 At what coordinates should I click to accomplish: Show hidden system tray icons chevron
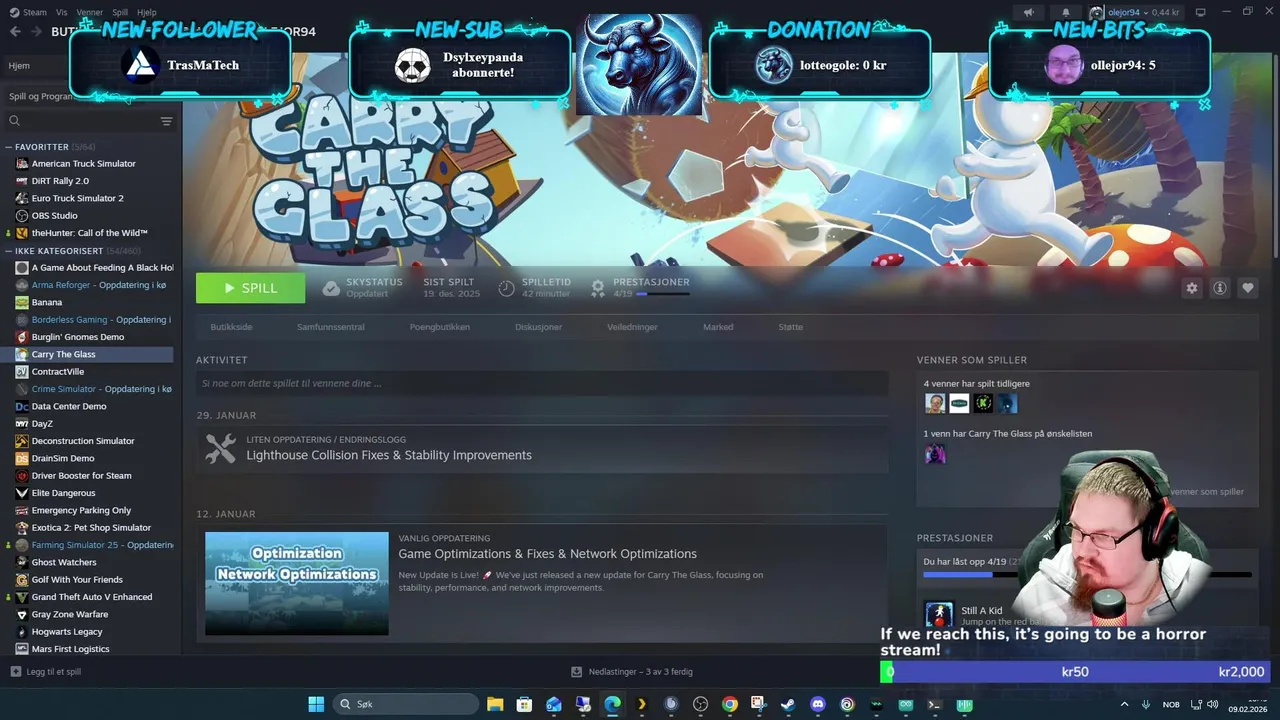pyautogui.click(x=1124, y=704)
